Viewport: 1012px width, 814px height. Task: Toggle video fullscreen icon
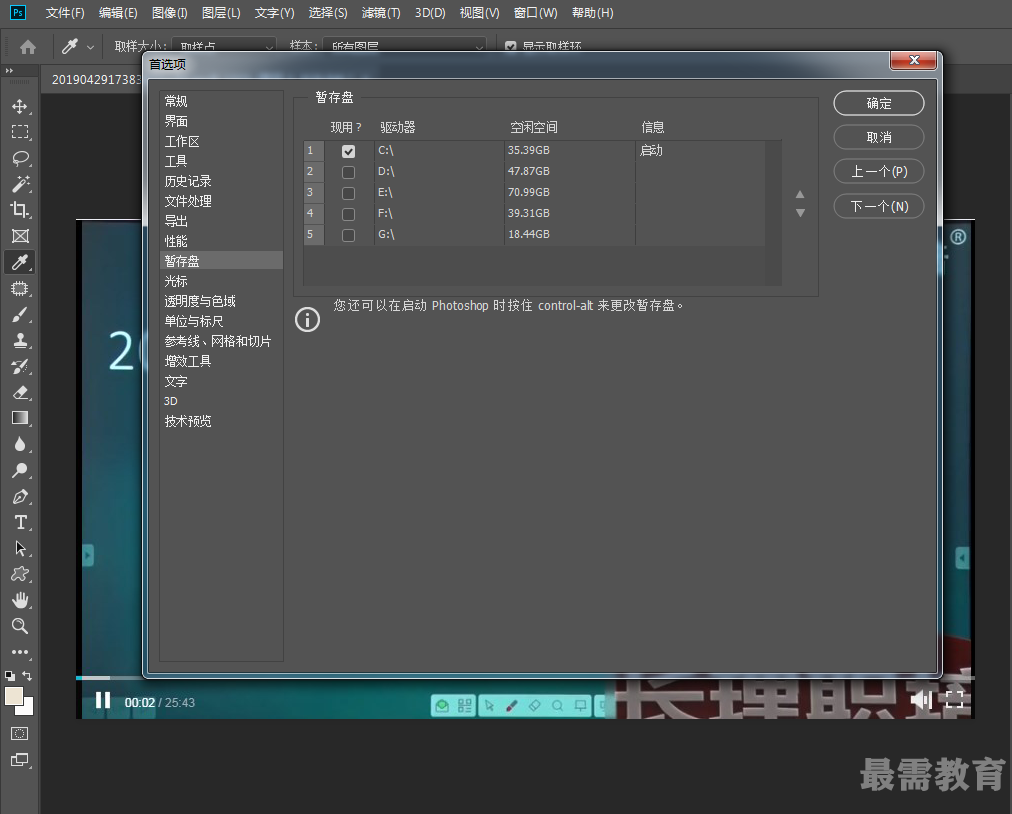(x=955, y=699)
